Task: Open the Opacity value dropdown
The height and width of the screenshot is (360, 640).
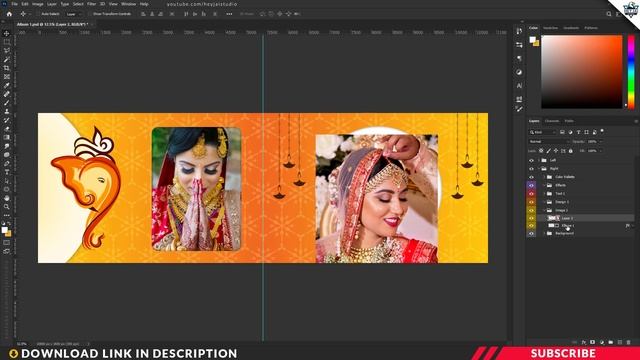Action: click(600, 142)
